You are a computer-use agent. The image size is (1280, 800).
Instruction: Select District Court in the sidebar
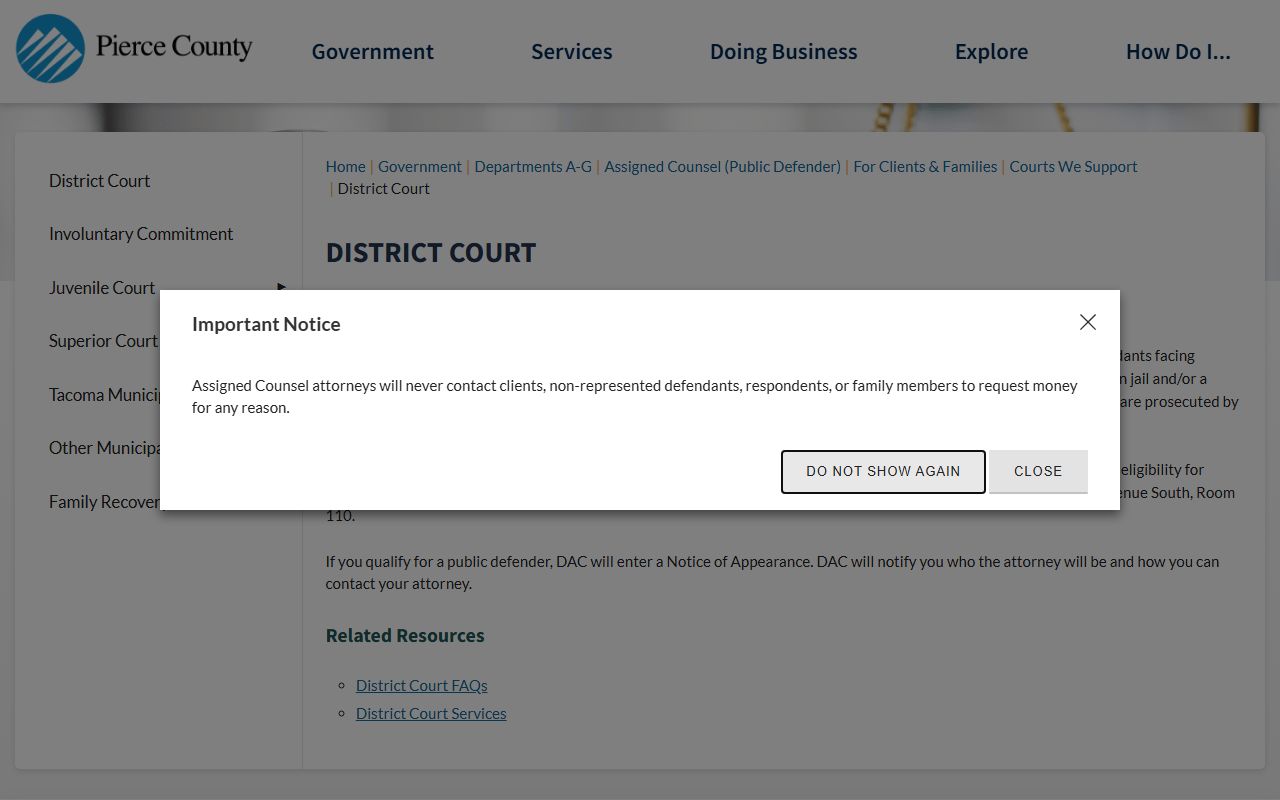coord(99,181)
